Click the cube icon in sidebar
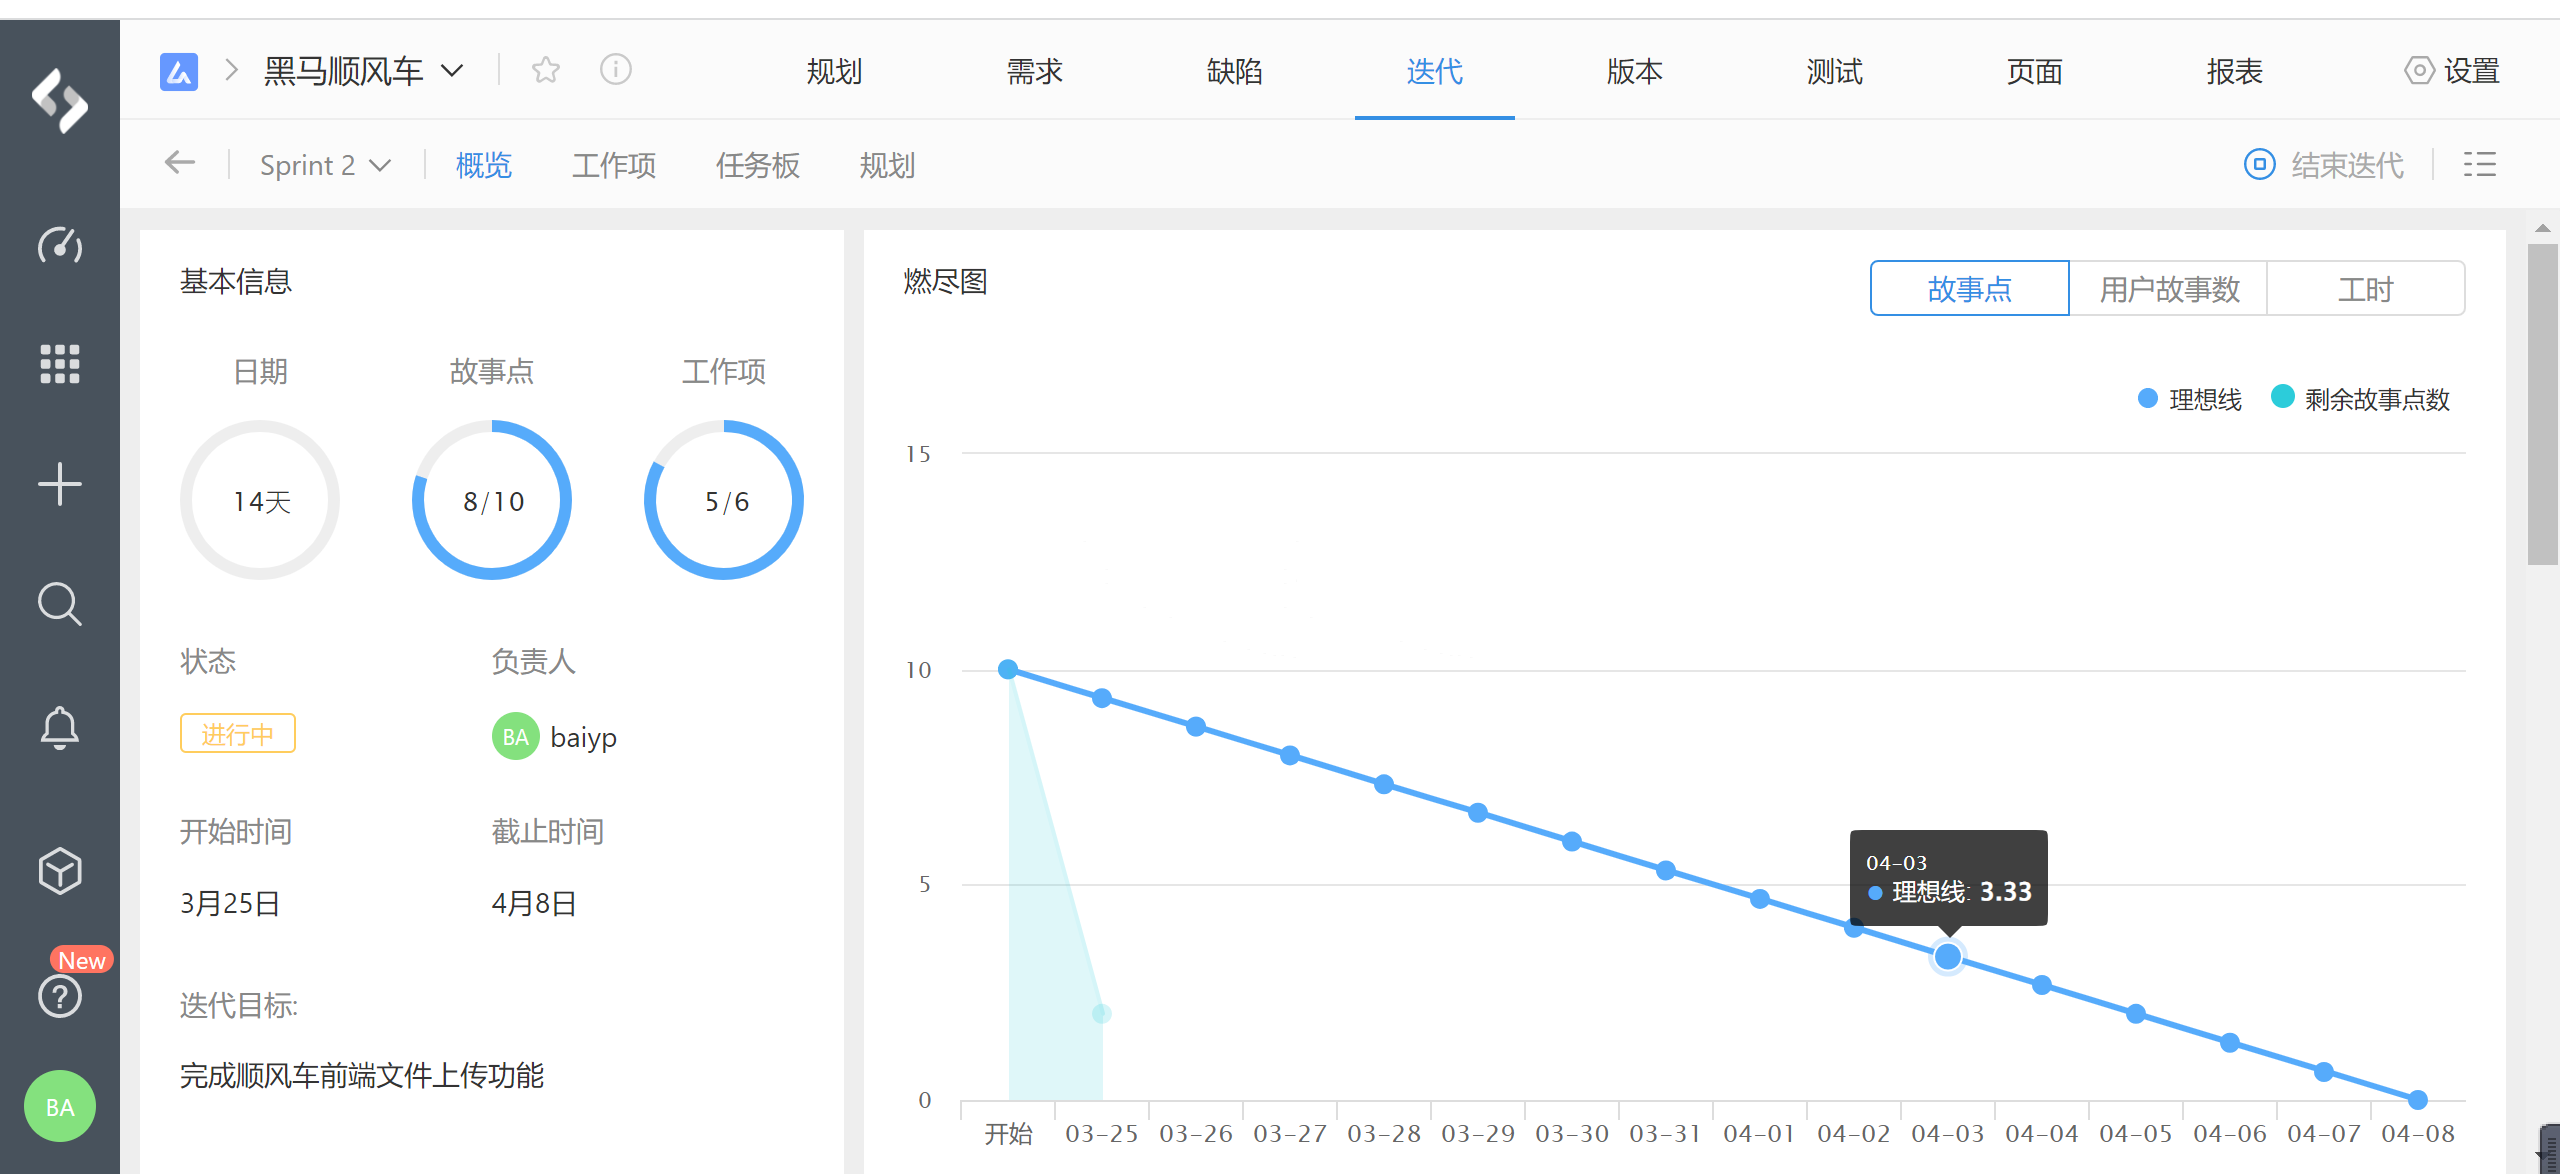 click(60, 870)
